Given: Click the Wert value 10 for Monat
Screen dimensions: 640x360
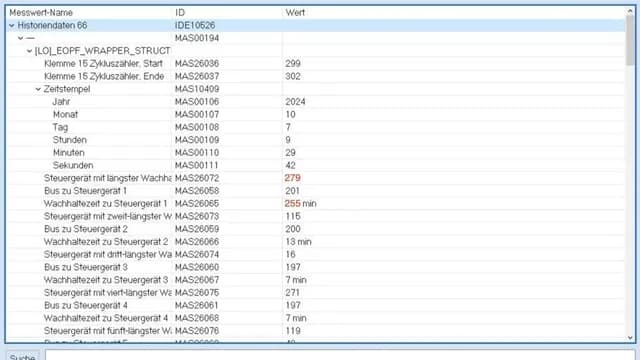Looking at the screenshot, I should (291, 114).
